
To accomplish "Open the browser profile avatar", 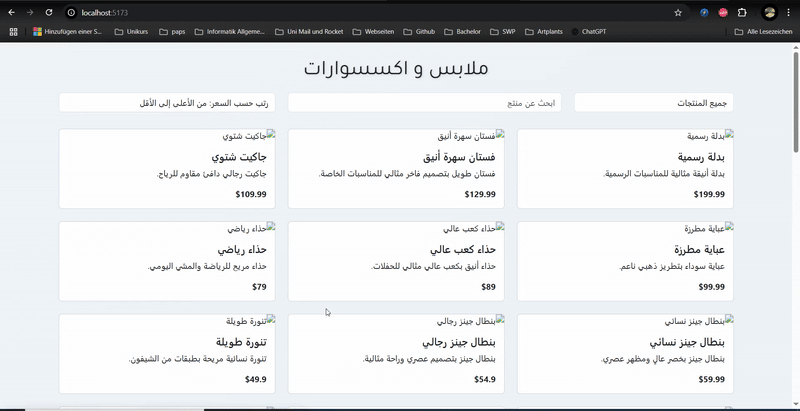I will 769,12.
